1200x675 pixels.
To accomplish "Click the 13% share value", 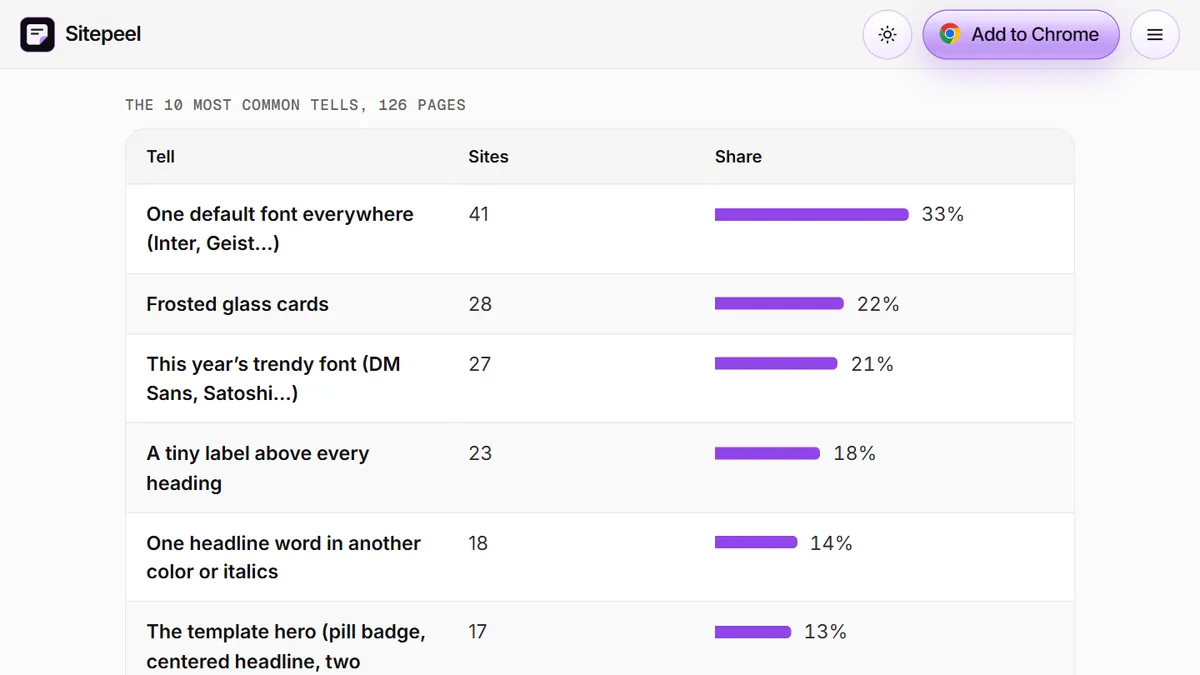I will point(825,632).
